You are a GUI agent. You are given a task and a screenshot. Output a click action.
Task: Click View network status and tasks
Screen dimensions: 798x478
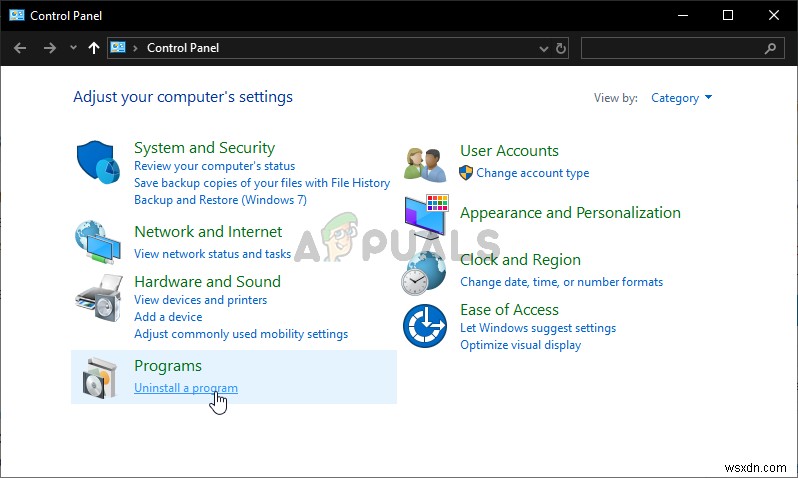point(212,254)
